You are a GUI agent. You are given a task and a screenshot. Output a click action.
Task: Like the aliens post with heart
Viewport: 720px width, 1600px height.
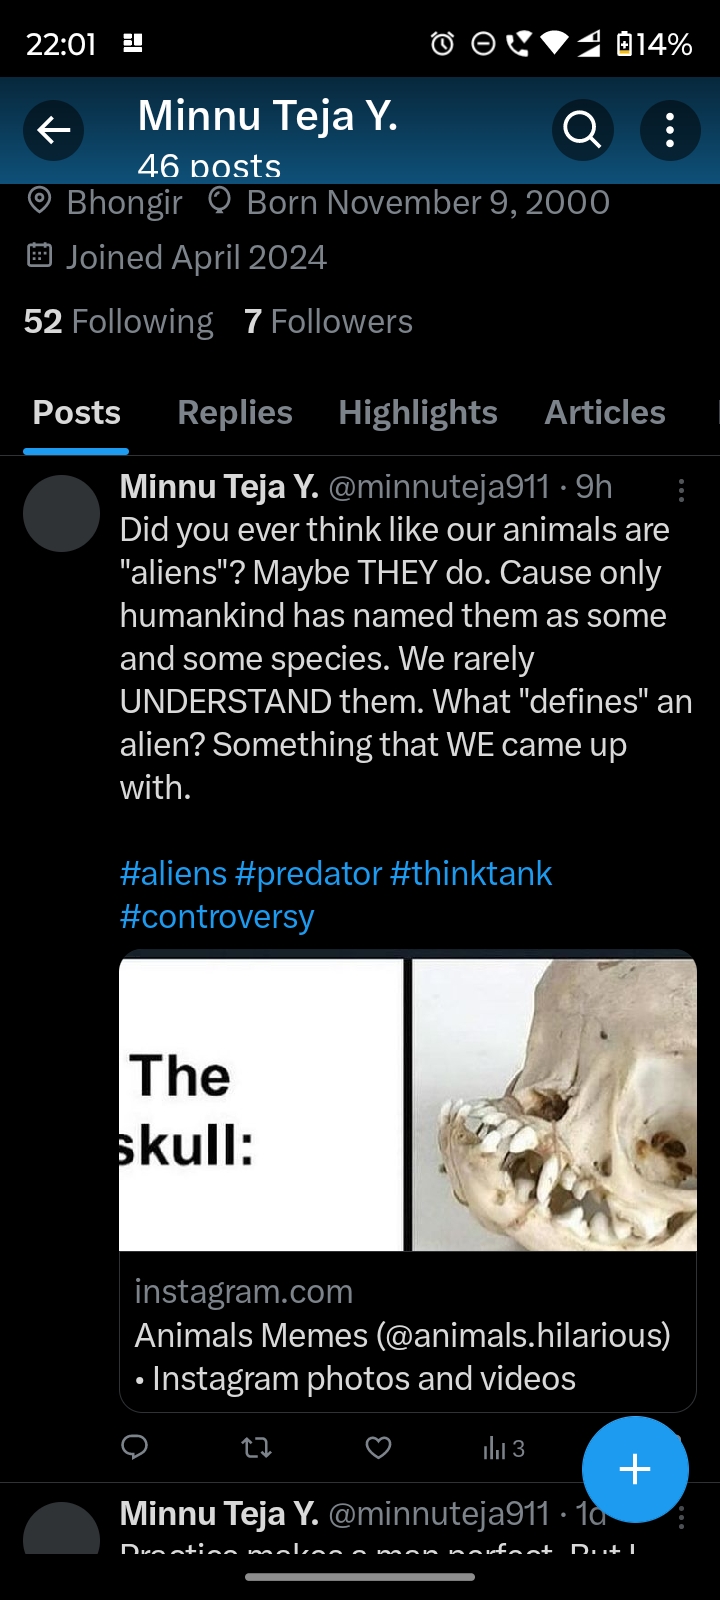click(378, 1447)
